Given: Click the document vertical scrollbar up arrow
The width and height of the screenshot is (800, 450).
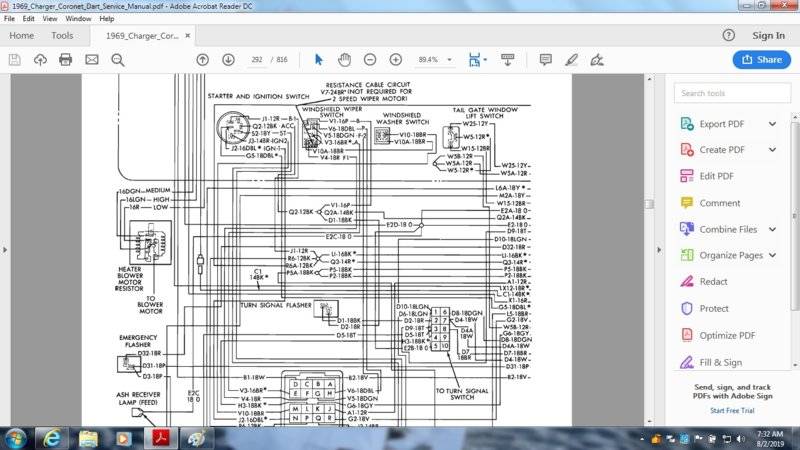Looking at the screenshot, I should coord(649,79).
